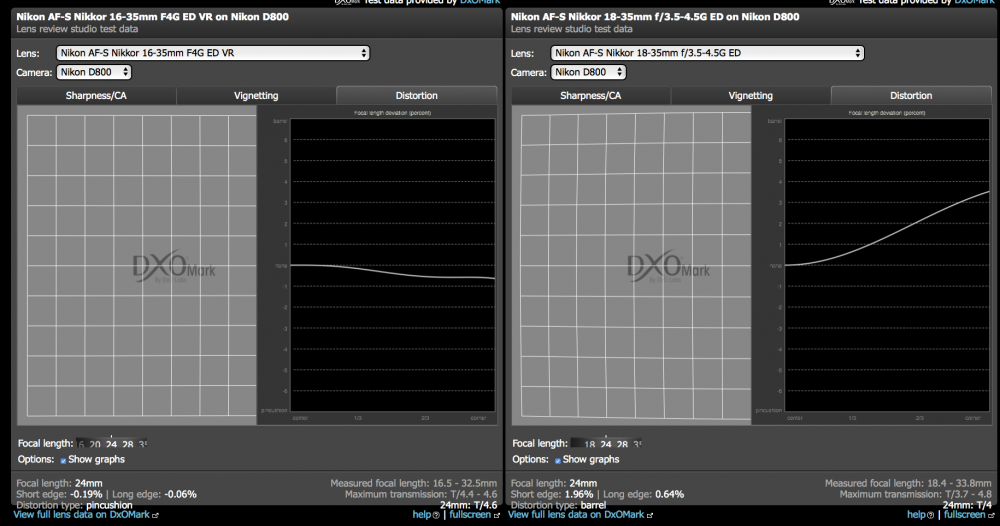Switch to Sharpness/CA tab in 16-35mm panel

pyautogui.click(x=96, y=96)
